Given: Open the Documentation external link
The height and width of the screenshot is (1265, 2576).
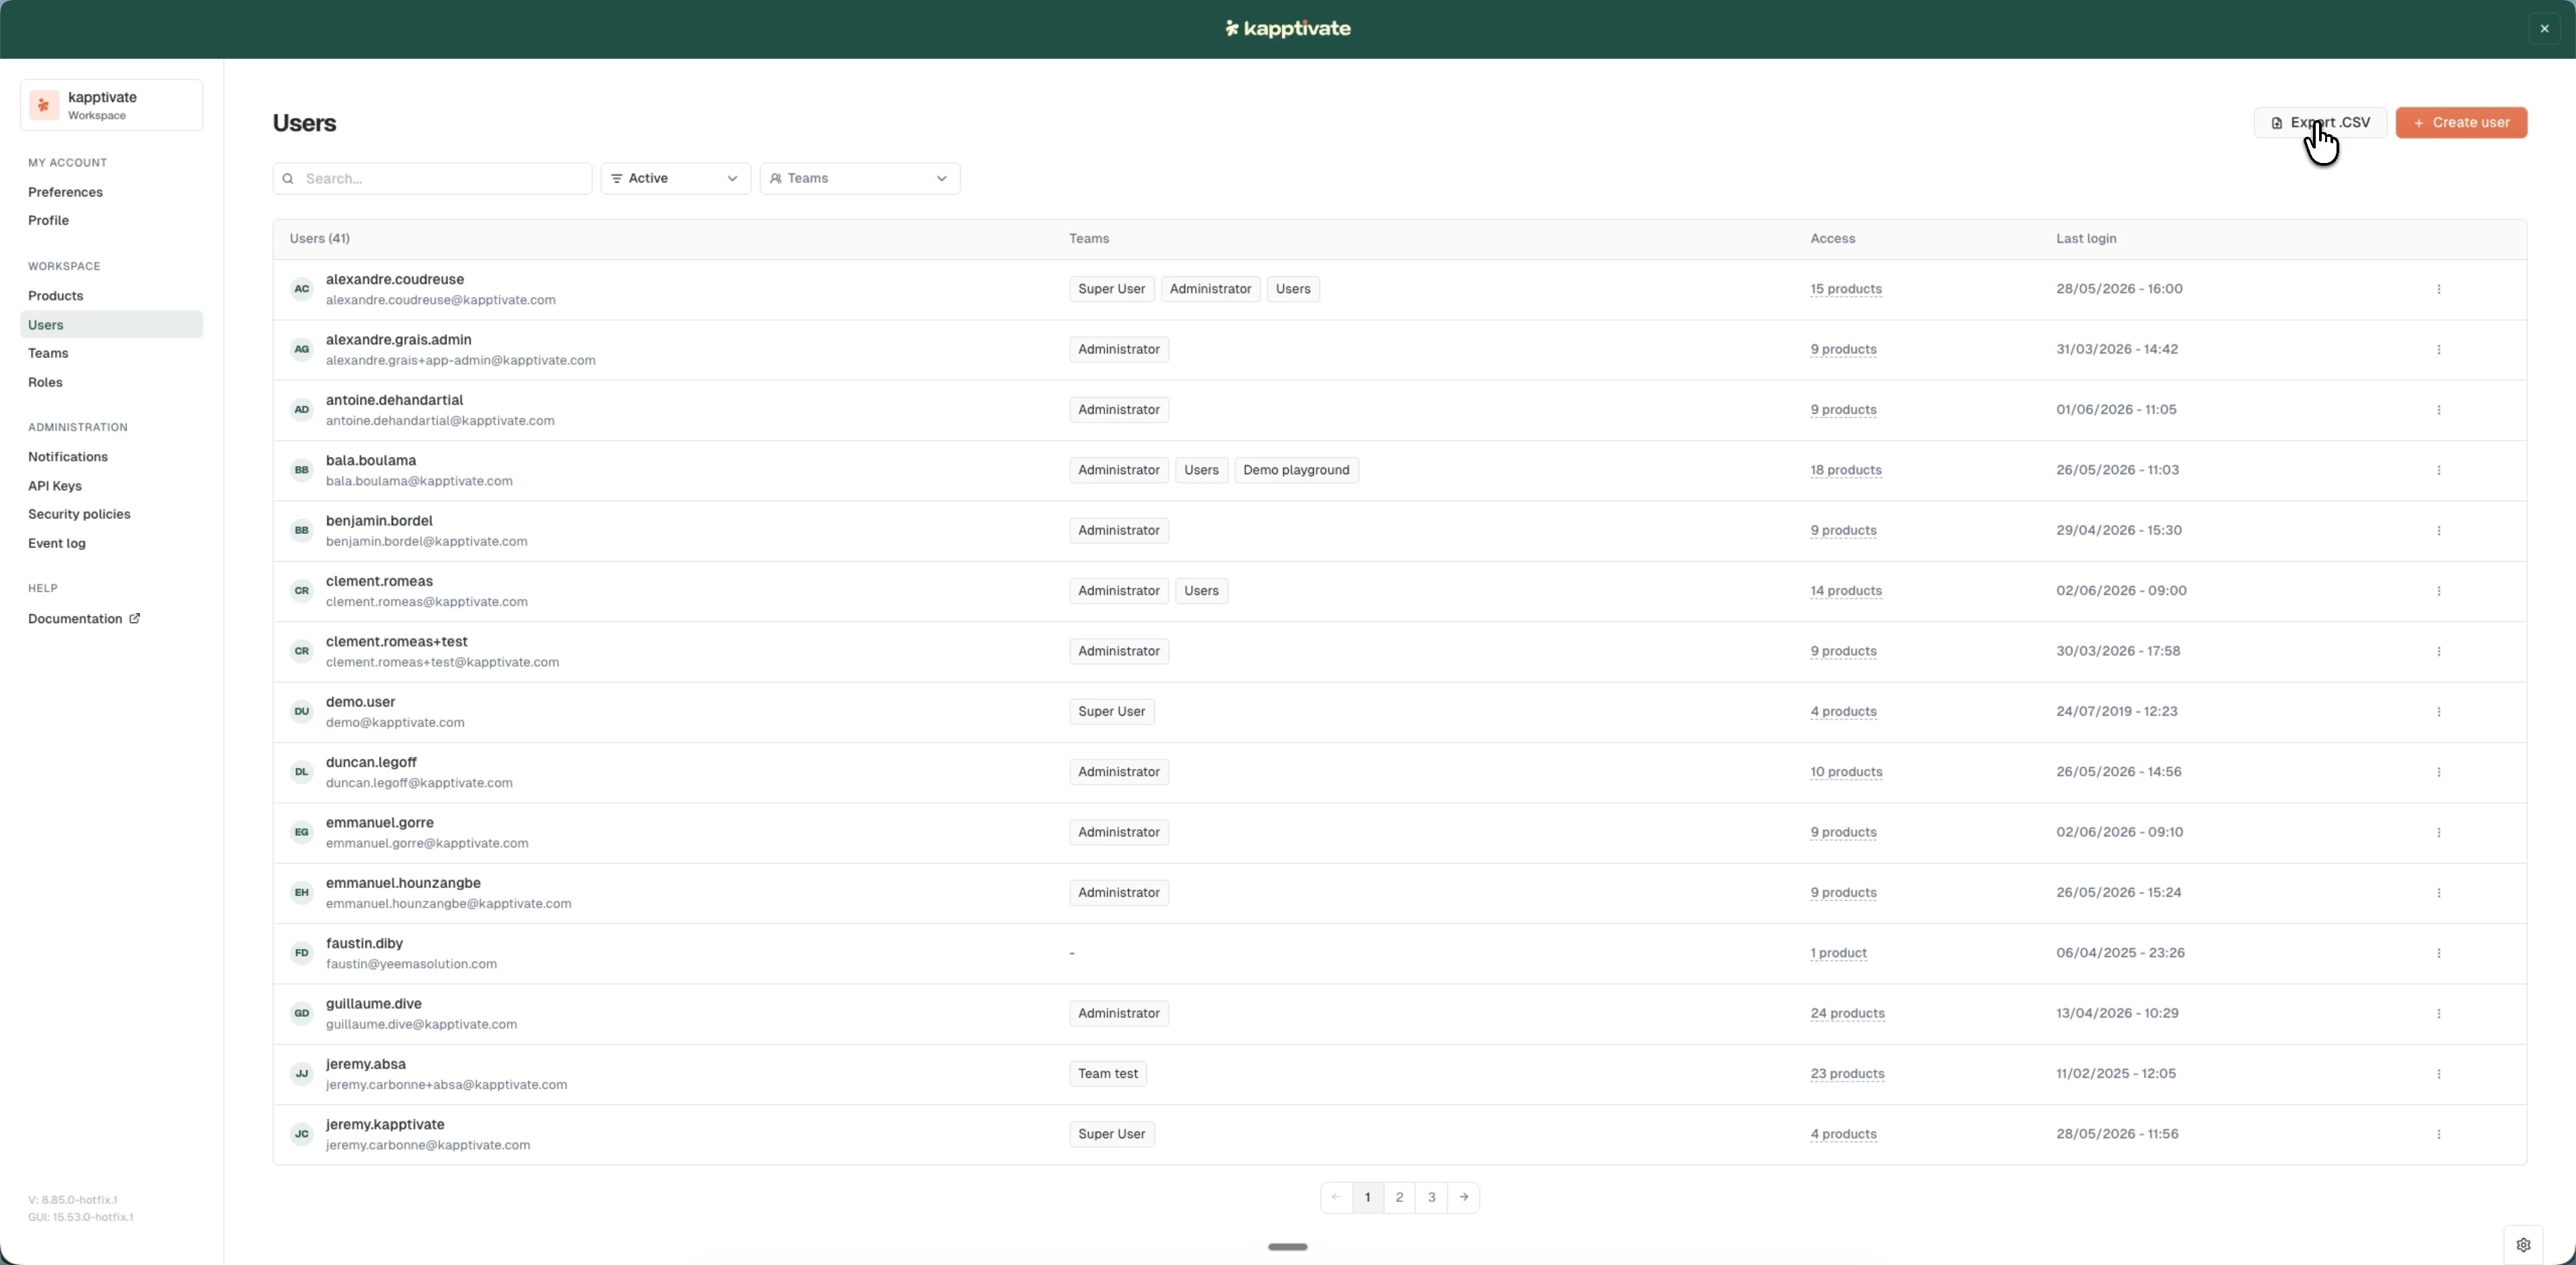Looking at the screenshot, I should click(x=84, y=619).
